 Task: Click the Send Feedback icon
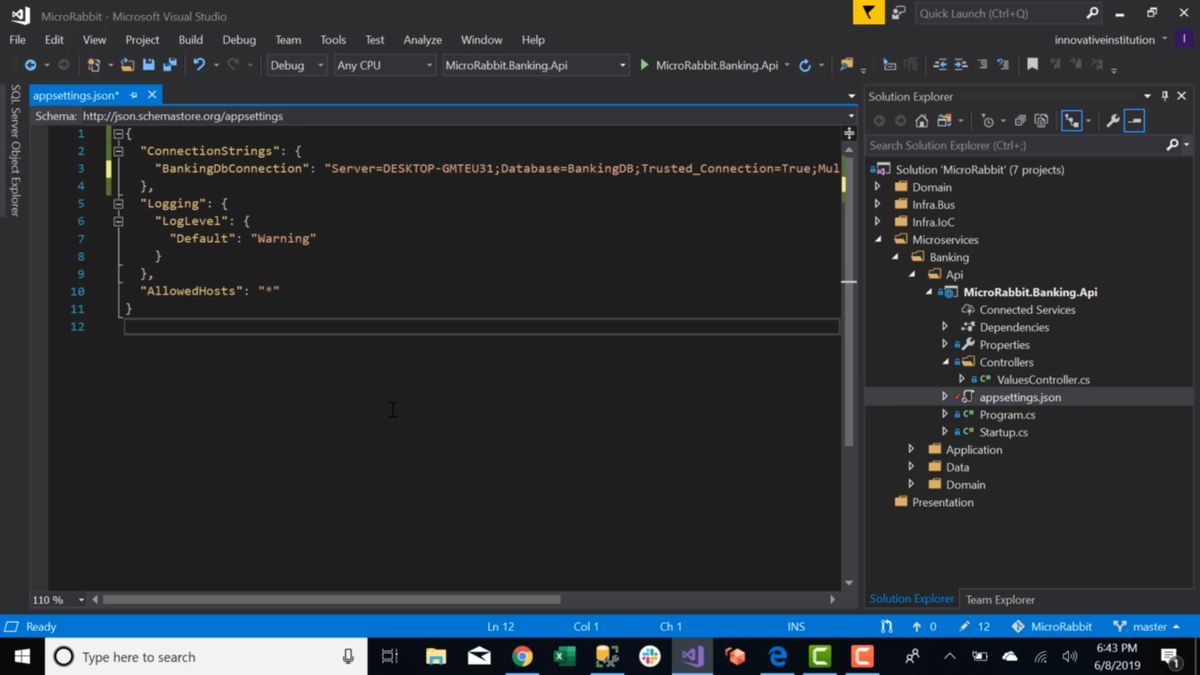tap(899, 13)
